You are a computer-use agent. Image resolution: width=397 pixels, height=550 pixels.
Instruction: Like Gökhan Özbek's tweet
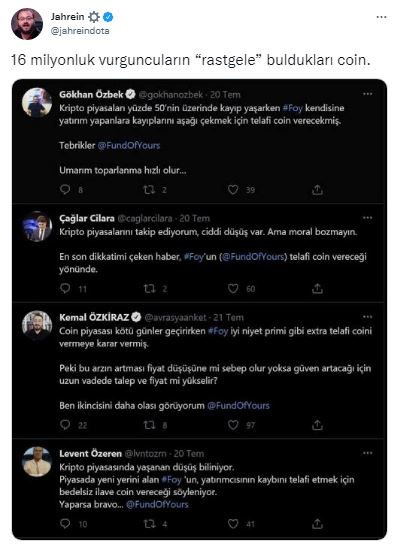(233, 190)
